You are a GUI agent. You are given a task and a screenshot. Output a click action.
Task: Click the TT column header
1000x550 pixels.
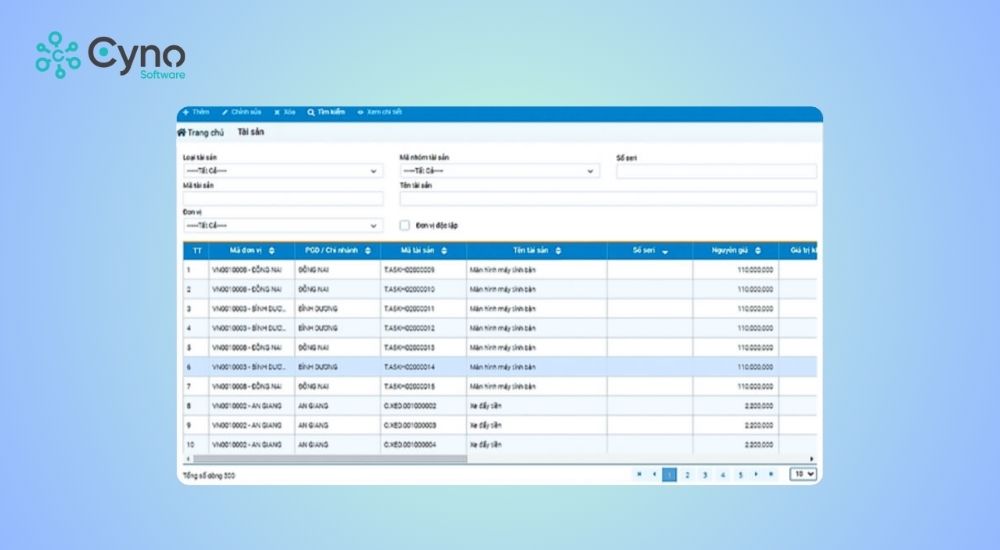pyautogui.click(x=196, y=251)
